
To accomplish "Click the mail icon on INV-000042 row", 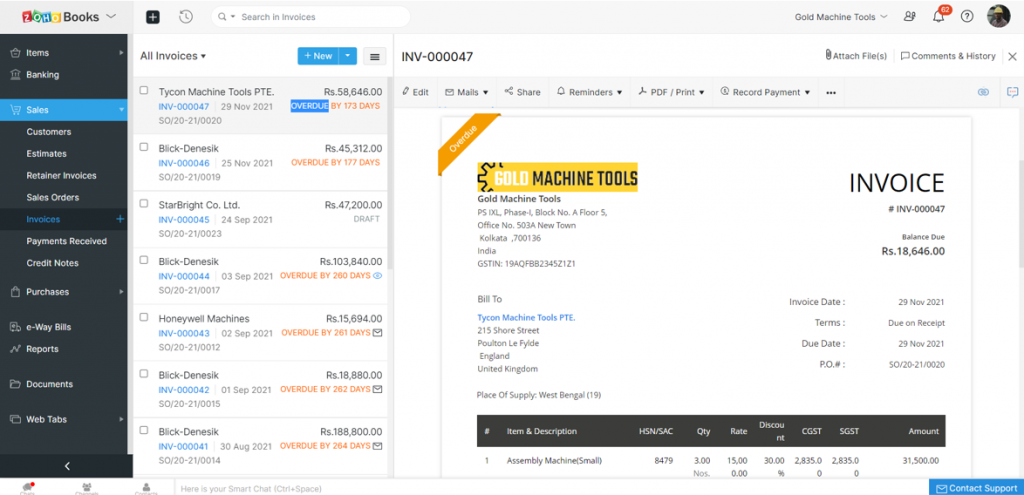I will (377, 389).
